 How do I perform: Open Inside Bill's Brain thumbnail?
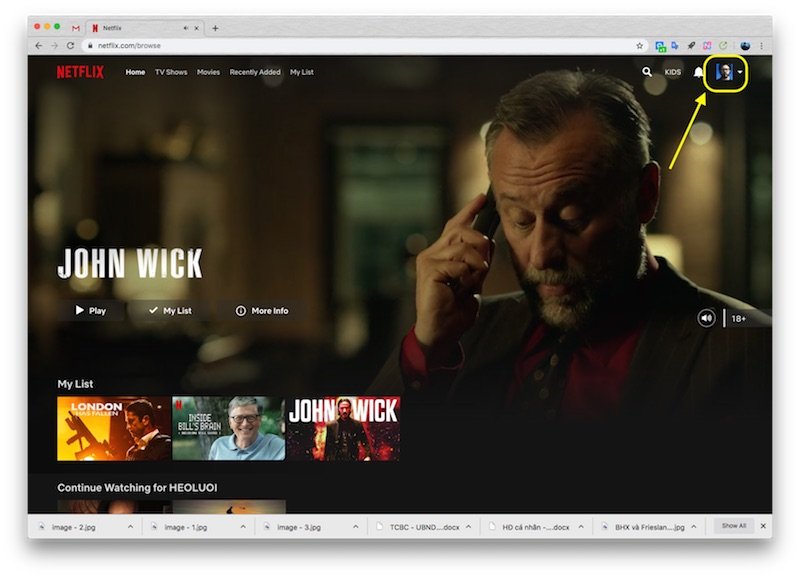pyautogui.click(x=229, y=429)
